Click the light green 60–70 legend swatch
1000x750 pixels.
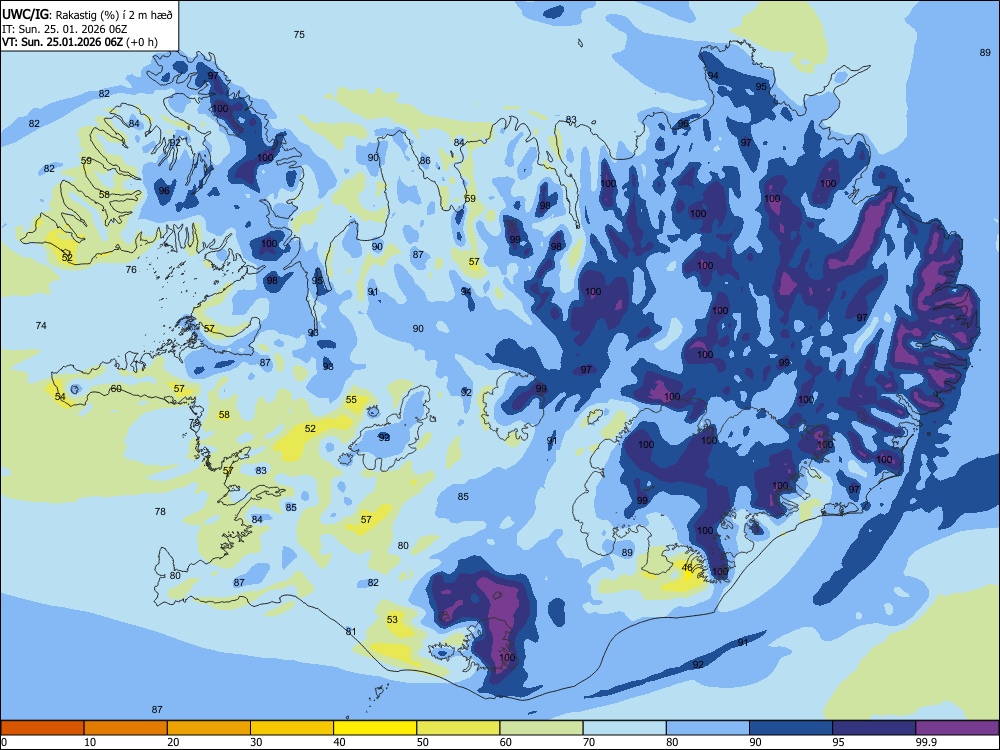(x=541, y=728)
